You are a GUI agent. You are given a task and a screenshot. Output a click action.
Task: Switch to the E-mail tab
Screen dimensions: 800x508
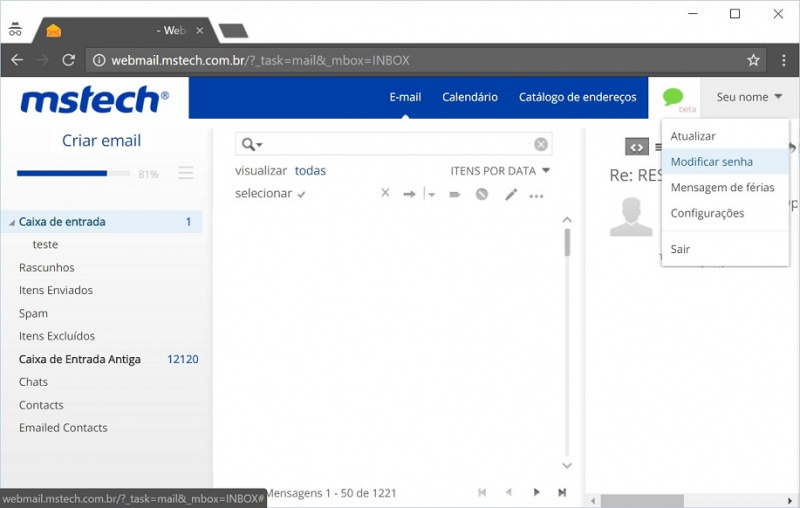click(405, 97)
